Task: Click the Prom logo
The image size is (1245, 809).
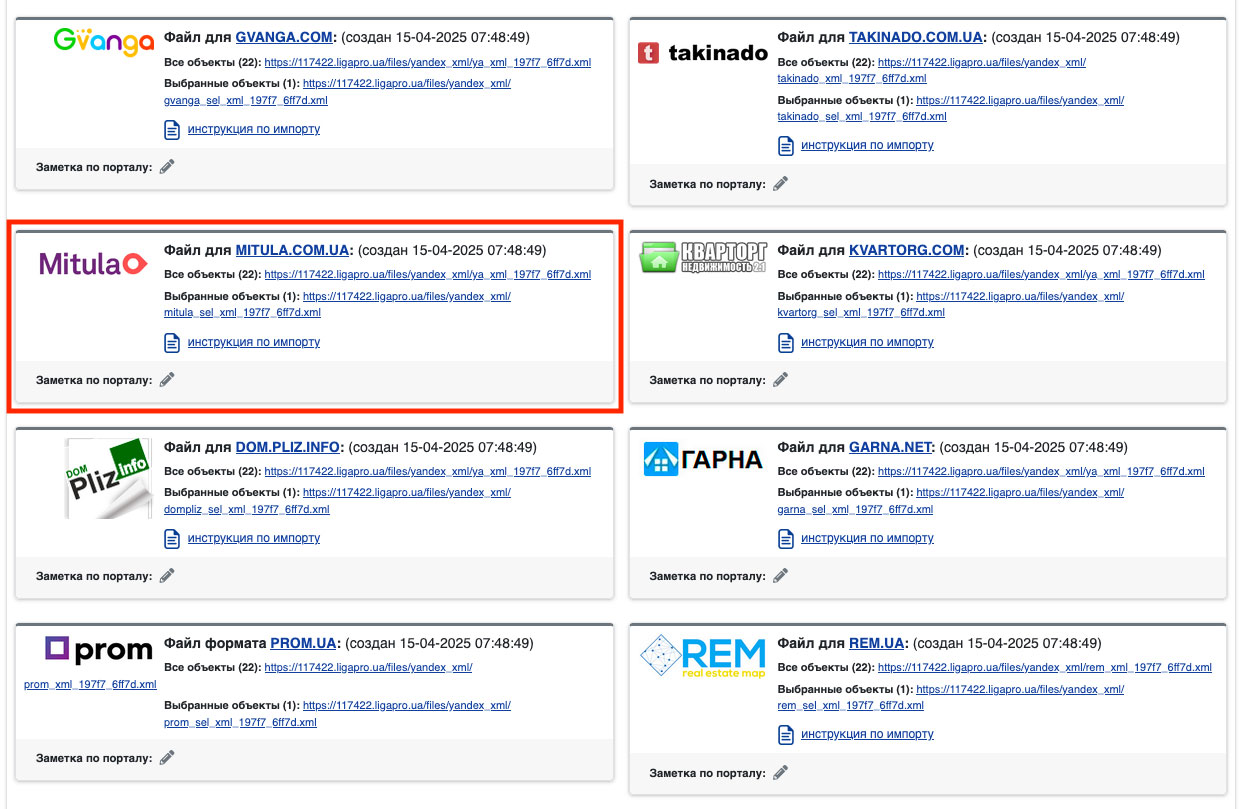Action: pos(98,650)
